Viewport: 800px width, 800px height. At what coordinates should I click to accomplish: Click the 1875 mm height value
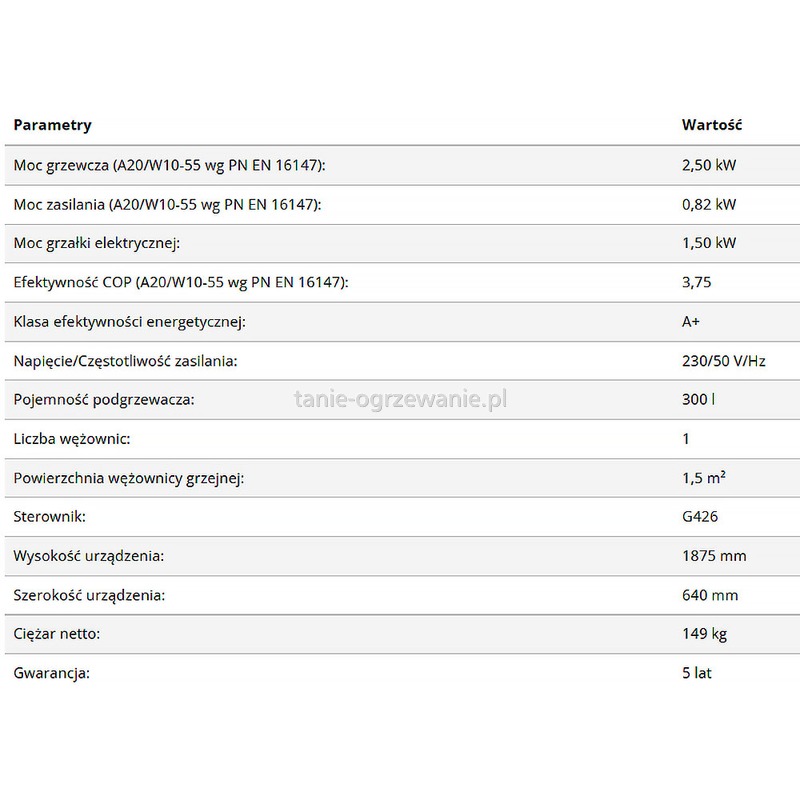pos(713,556)
